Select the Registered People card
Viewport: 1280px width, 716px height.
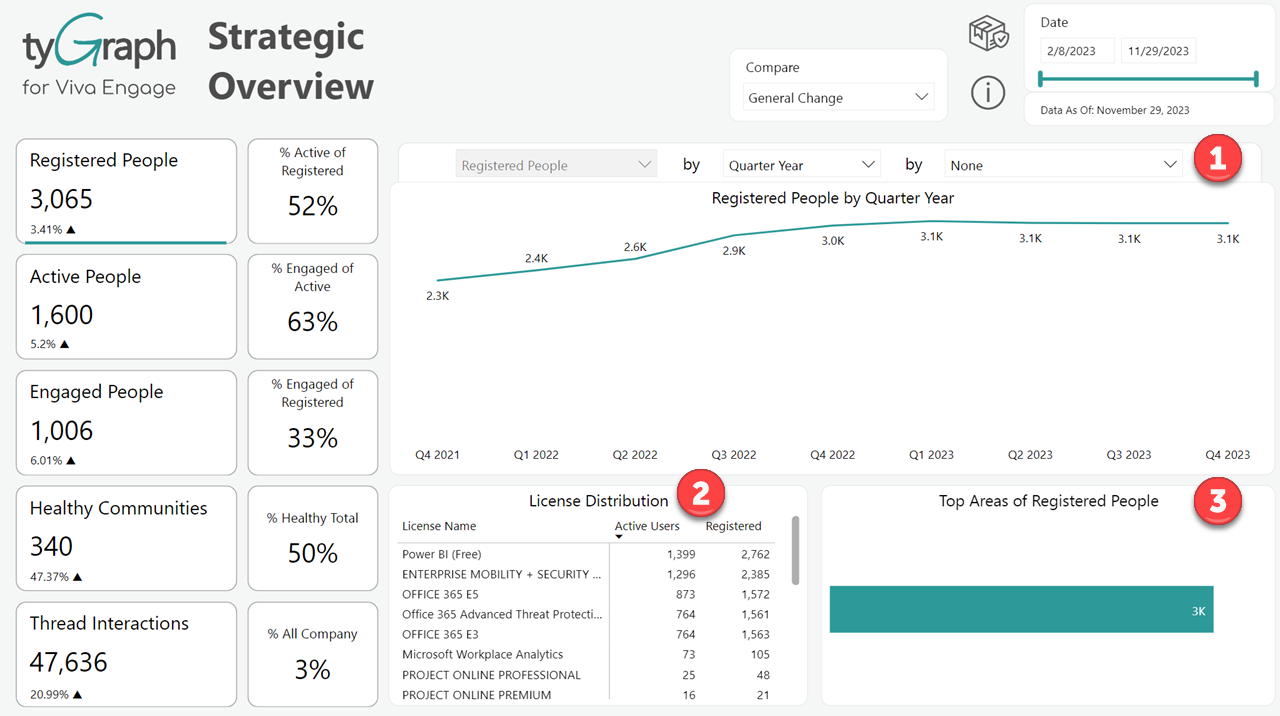click(127, 191)
